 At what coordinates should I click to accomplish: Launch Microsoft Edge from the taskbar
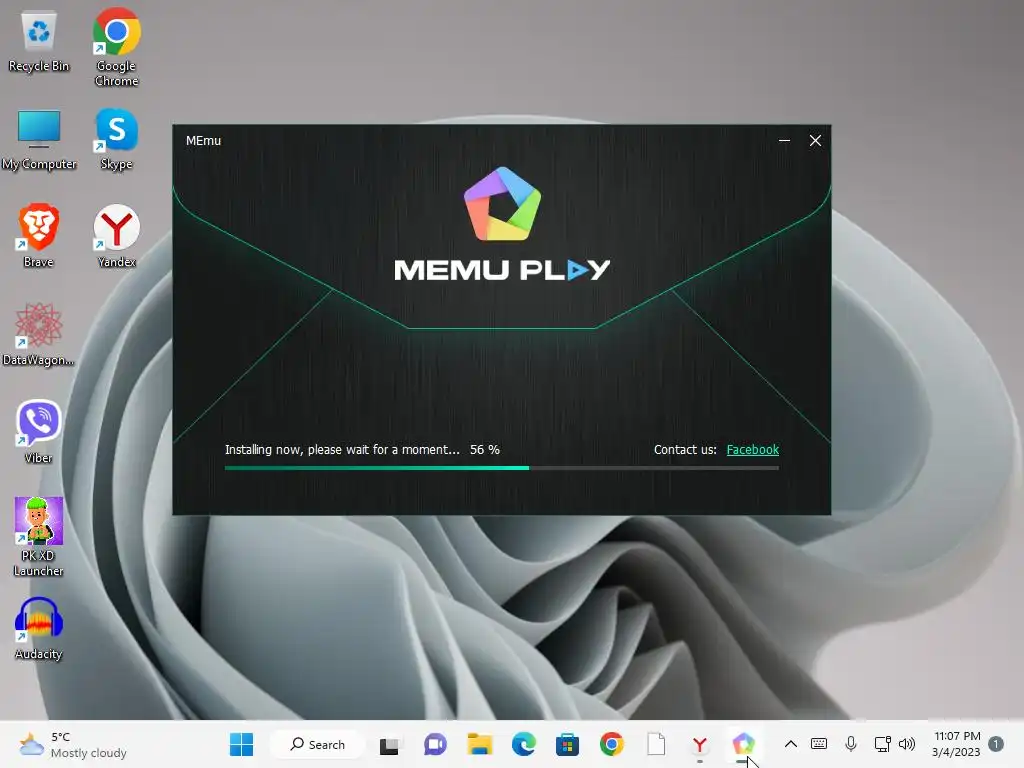pyautogui.click(x=524, y=744)
